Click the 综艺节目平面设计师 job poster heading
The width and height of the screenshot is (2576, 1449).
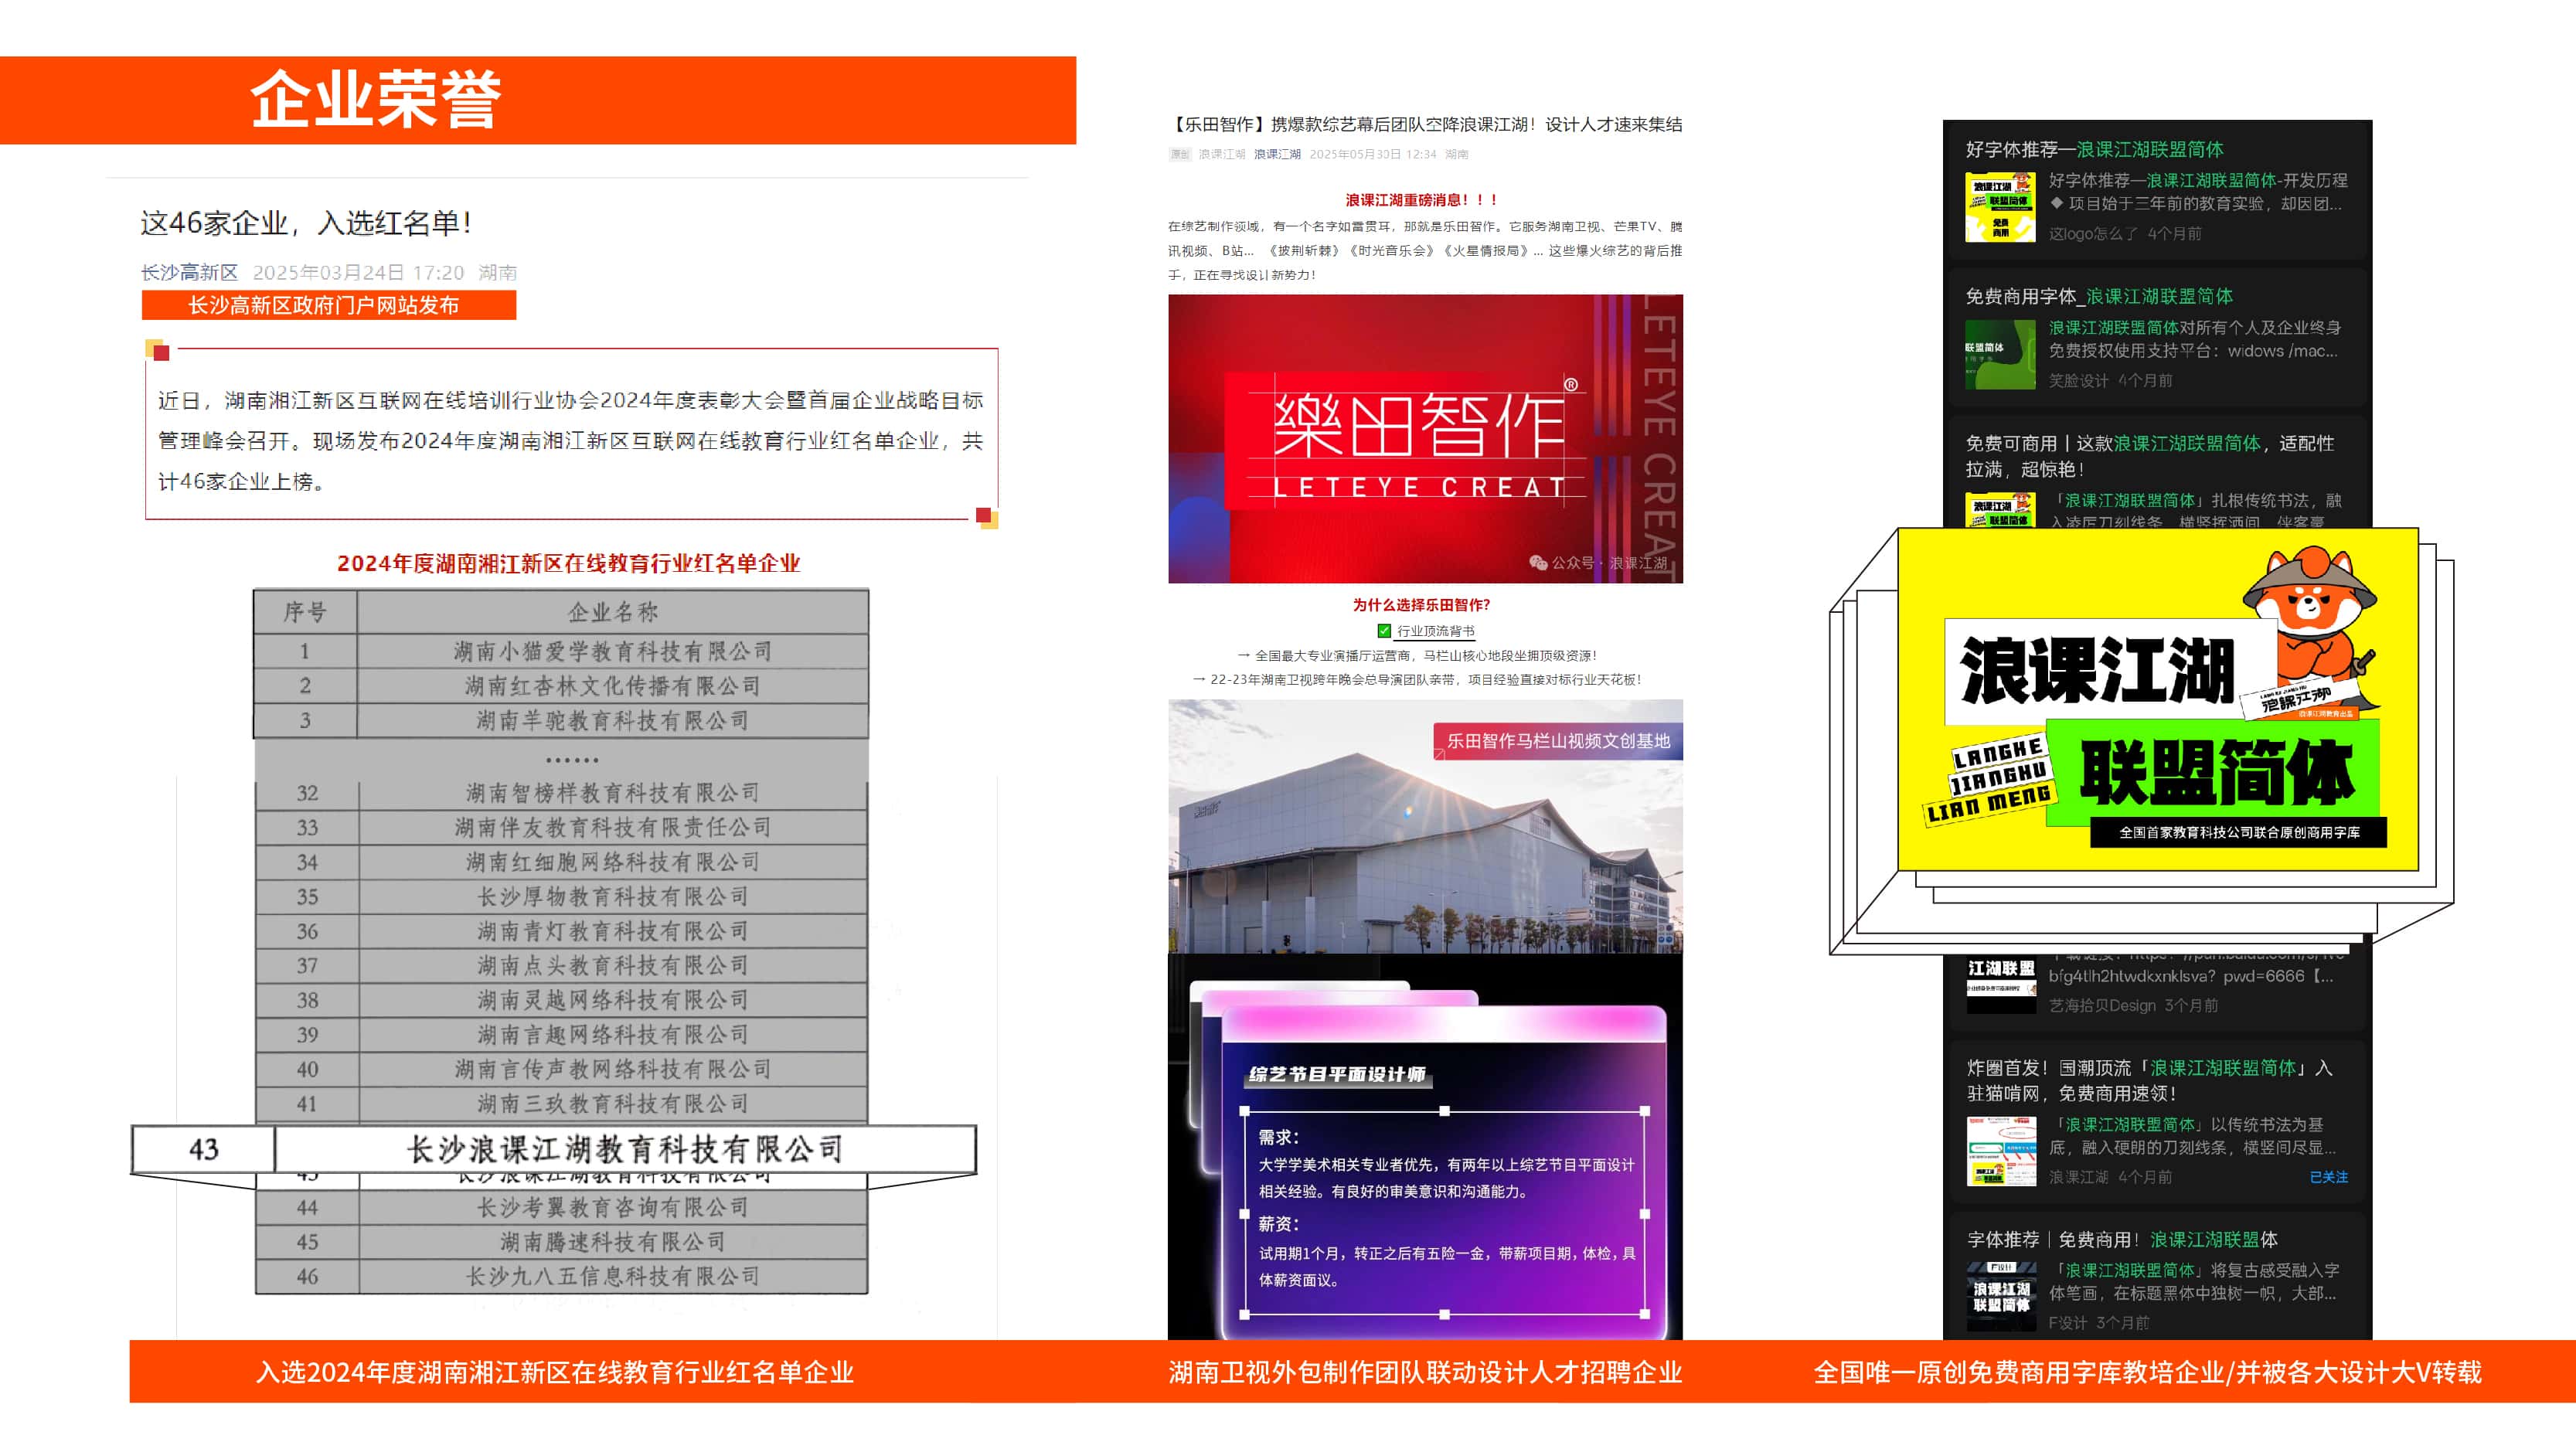(1337, 1074)
